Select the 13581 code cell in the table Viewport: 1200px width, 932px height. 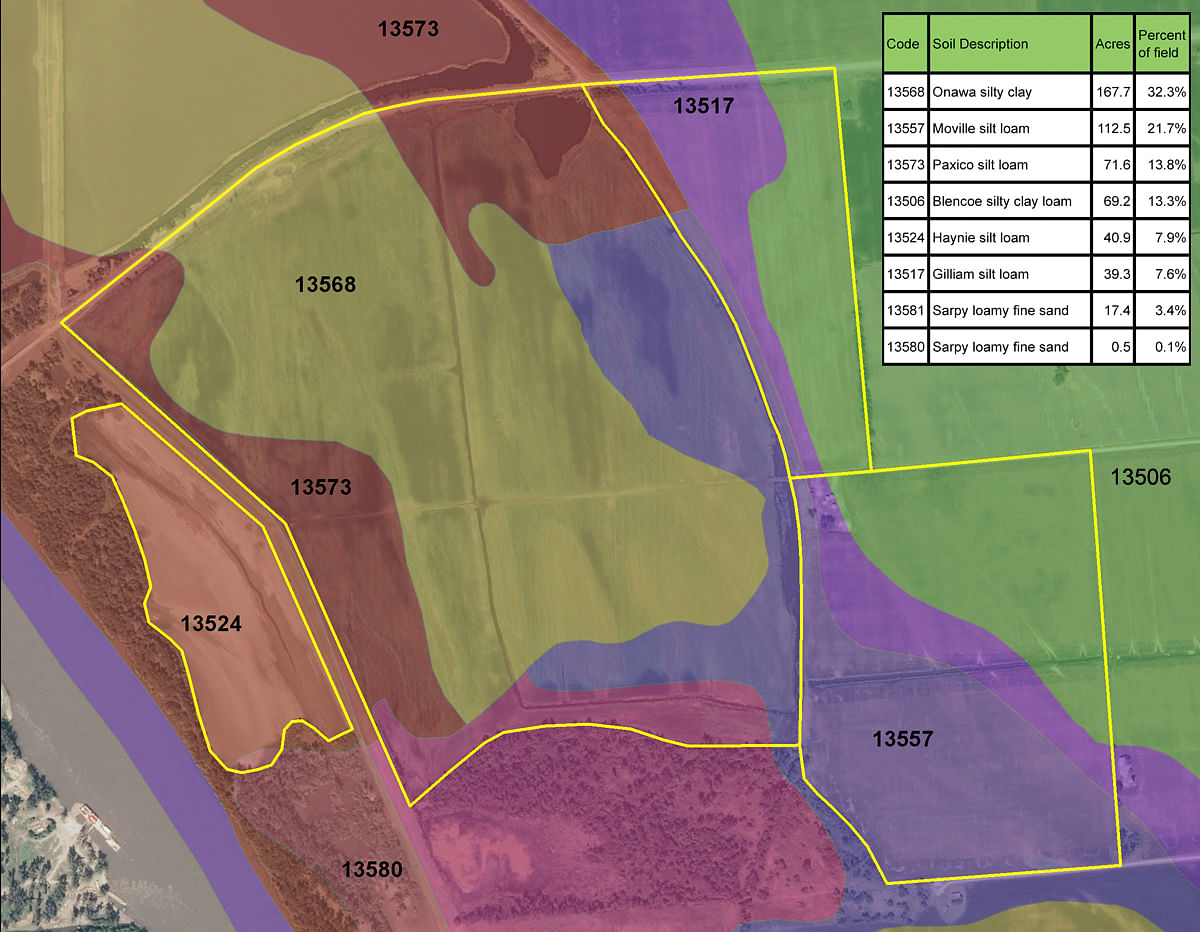(x=905, y=311)
